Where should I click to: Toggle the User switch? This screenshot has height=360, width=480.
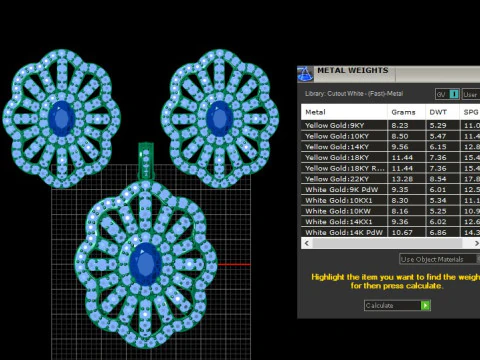pos(471,94)
